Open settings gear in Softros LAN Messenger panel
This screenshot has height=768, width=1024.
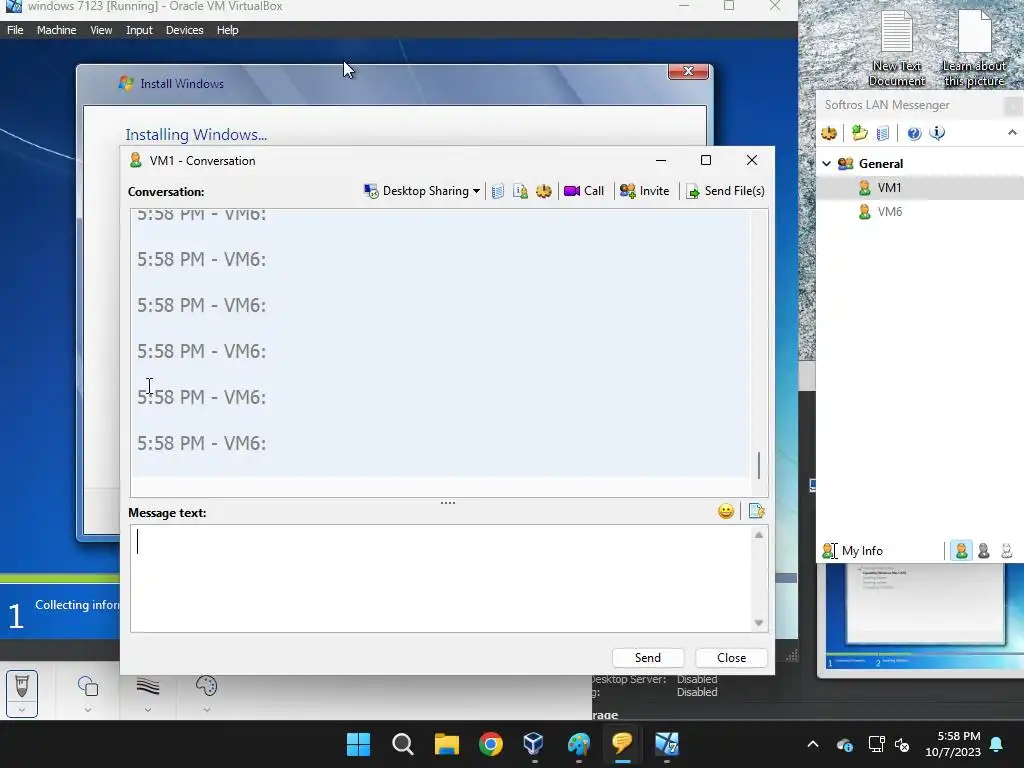(829, 133)
